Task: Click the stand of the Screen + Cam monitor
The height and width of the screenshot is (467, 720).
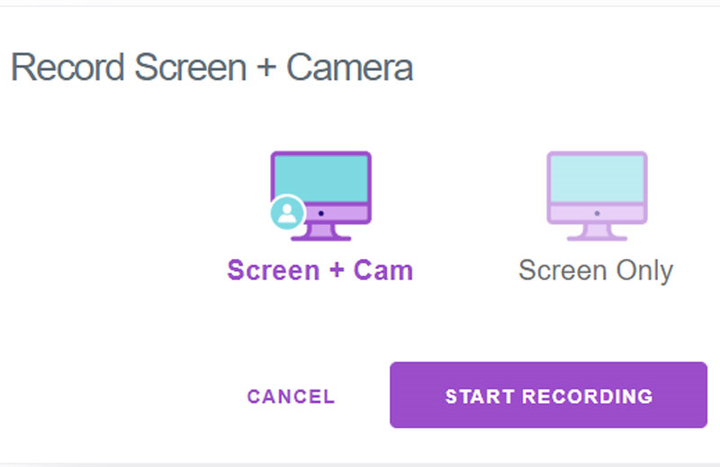Action: click(x=321, y=232)
